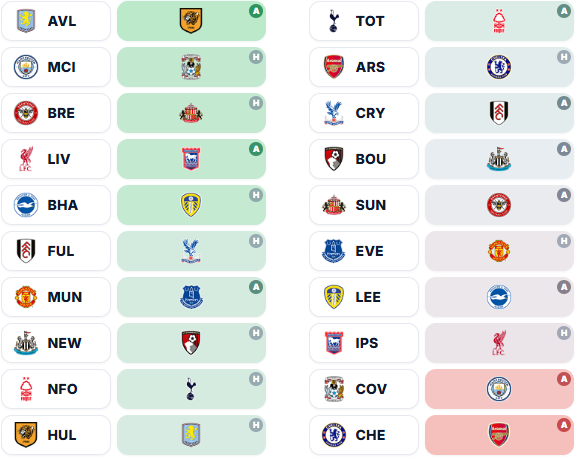Select the BRE team card
This screenshot has width=584, height=459.
pyautogui.click(x=56, y=113)
